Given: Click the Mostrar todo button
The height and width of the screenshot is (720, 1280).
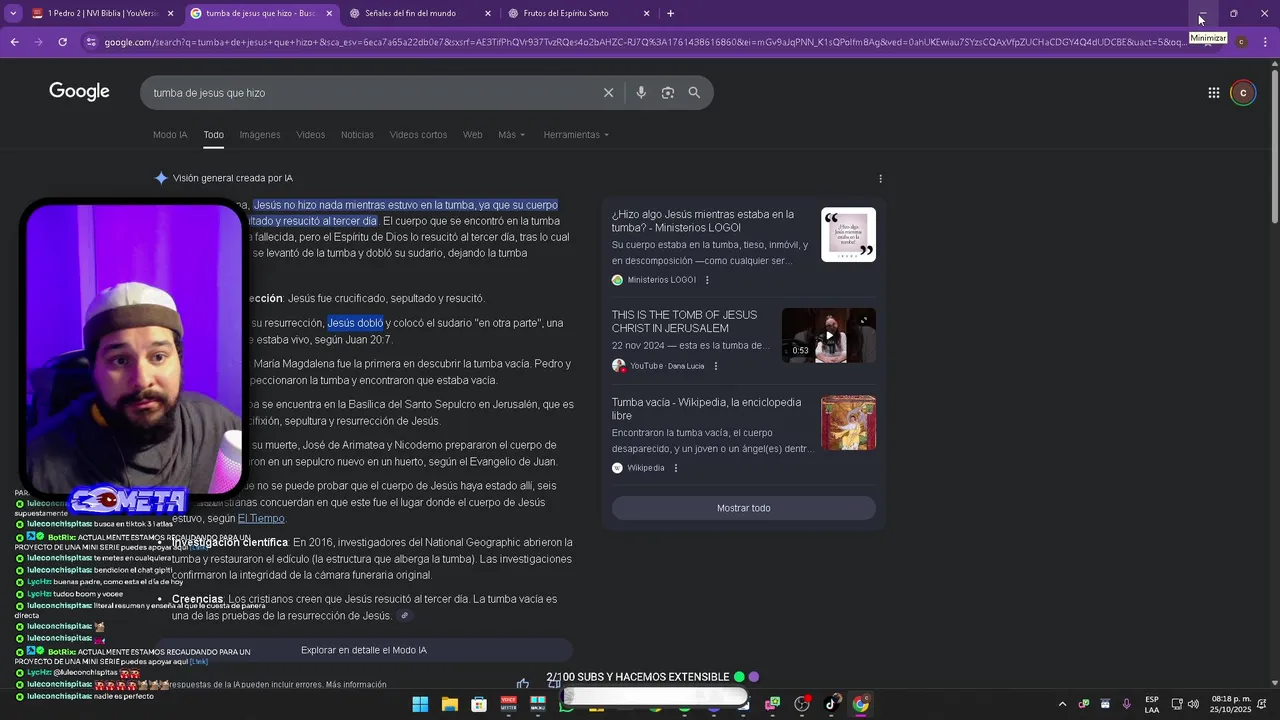Looking at the screenshot, I should point(743,508).
